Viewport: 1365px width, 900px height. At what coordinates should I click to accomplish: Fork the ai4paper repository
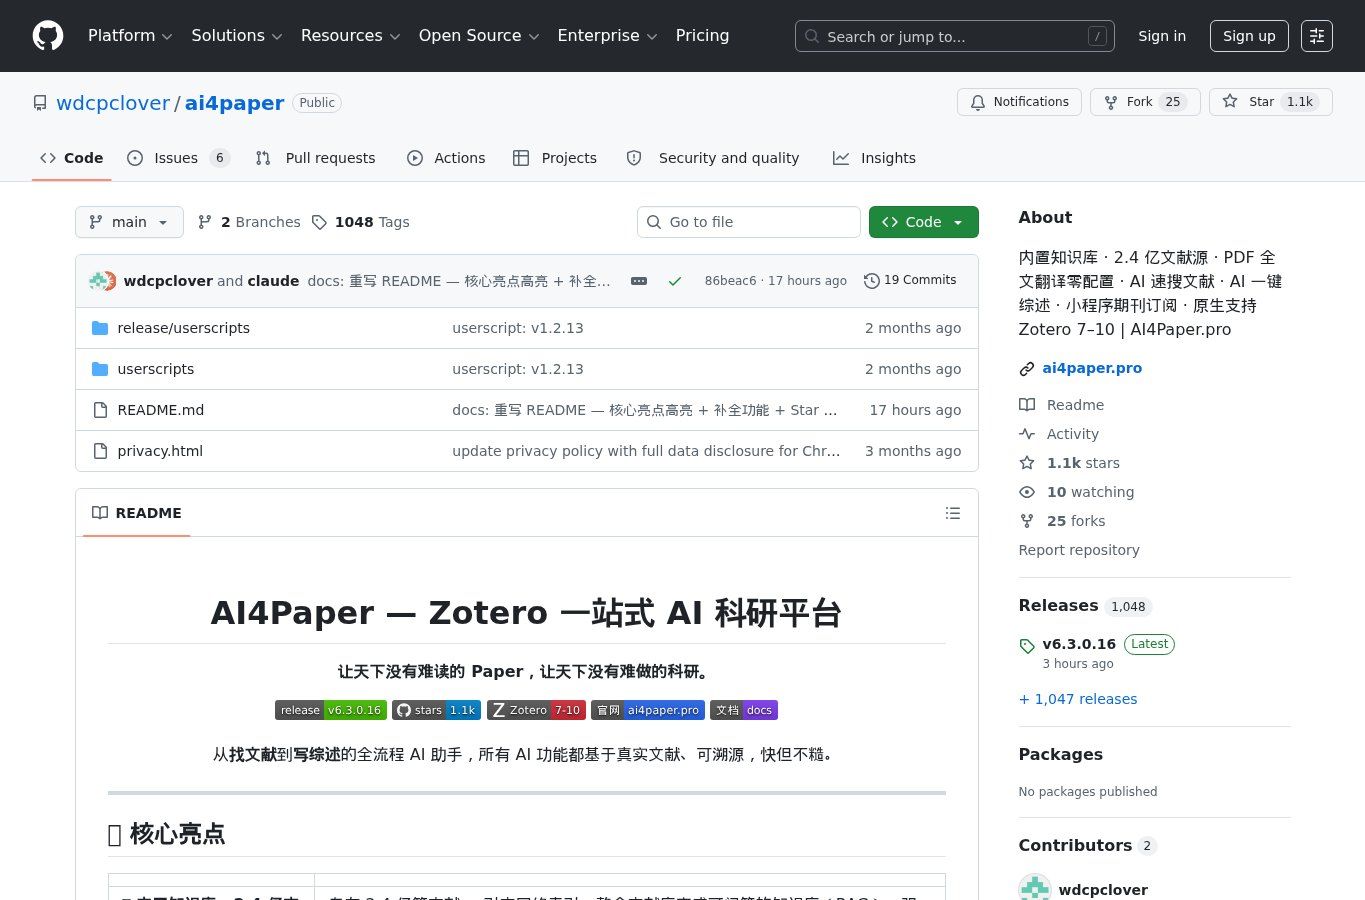tap(1145, 102)
